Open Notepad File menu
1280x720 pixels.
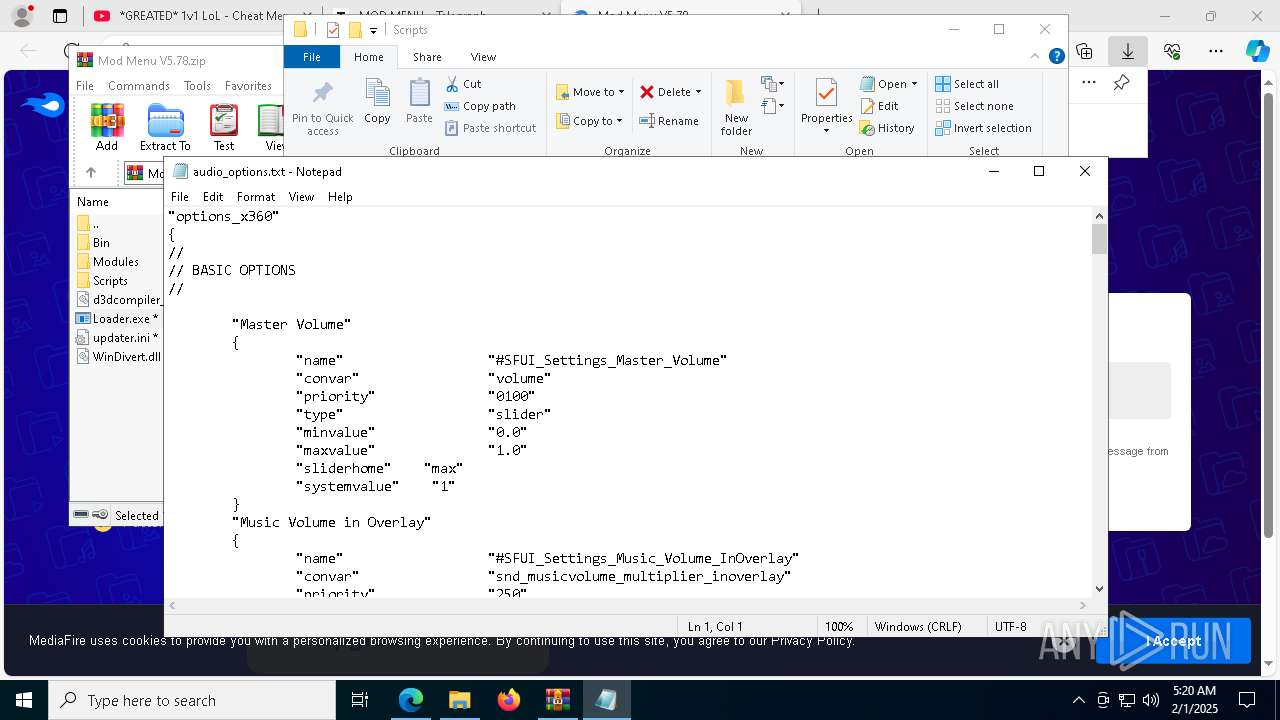[180, 197]
